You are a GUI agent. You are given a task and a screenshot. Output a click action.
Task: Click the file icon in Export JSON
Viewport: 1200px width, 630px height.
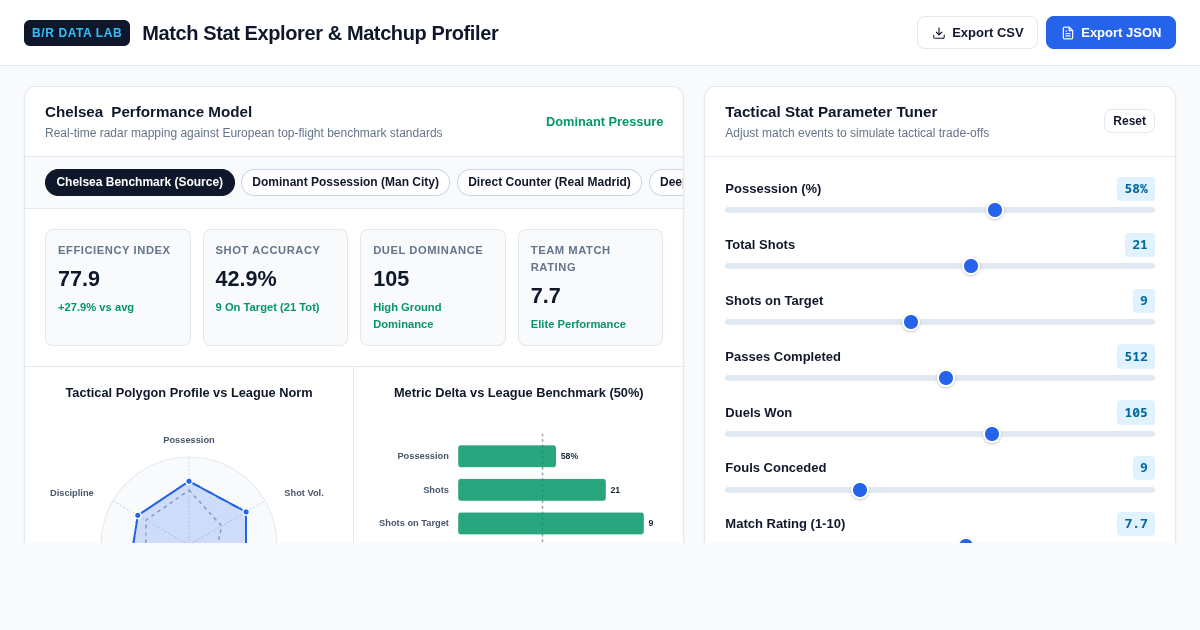pos(1068,33)
